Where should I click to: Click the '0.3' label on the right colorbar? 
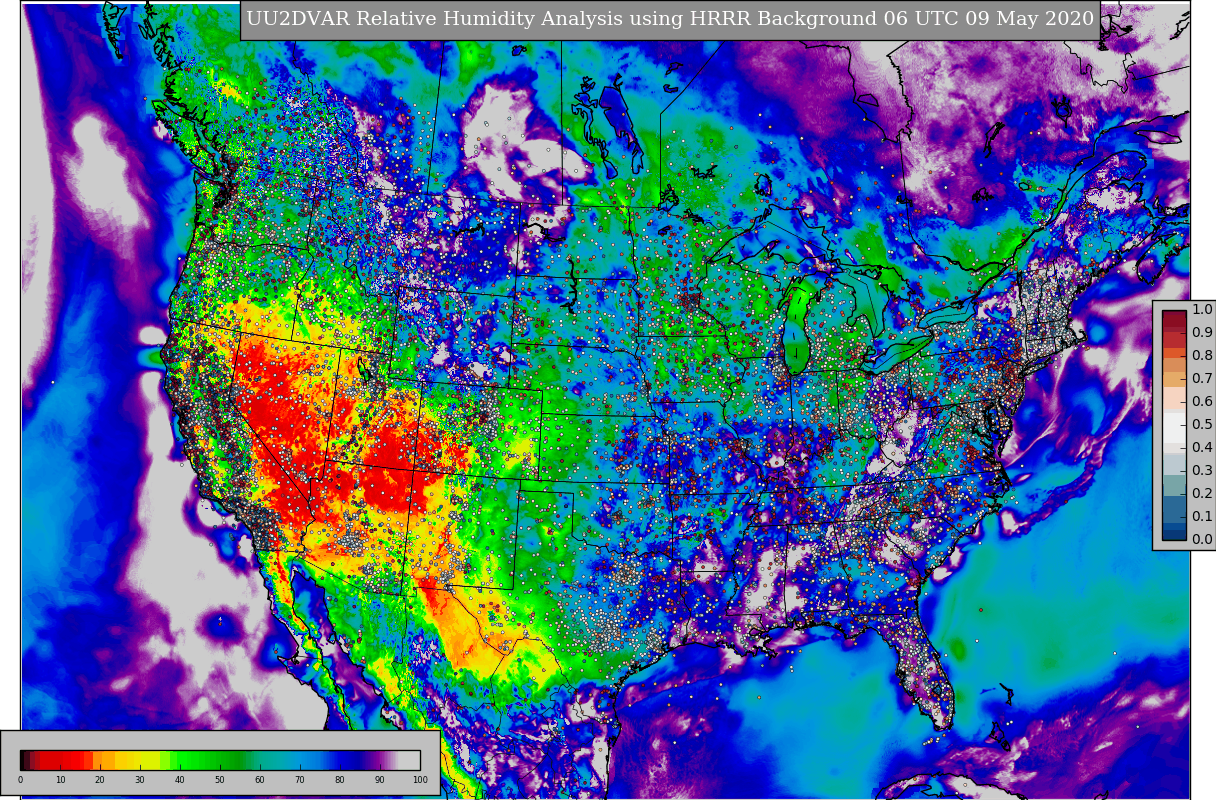pyautogui.click(x=1202, y=470)
